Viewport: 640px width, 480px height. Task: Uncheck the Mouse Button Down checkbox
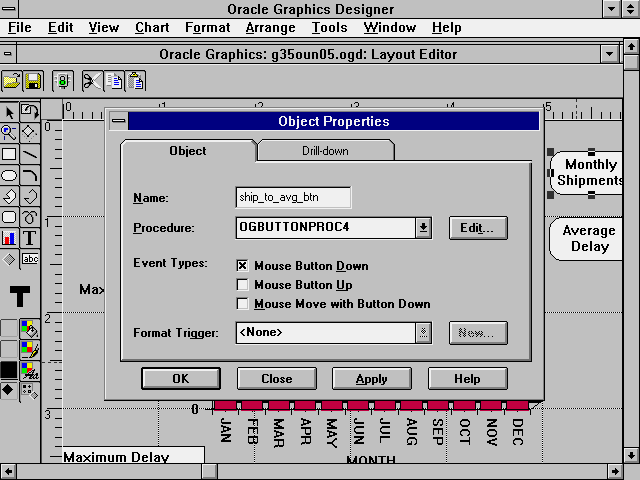point(242,266)
